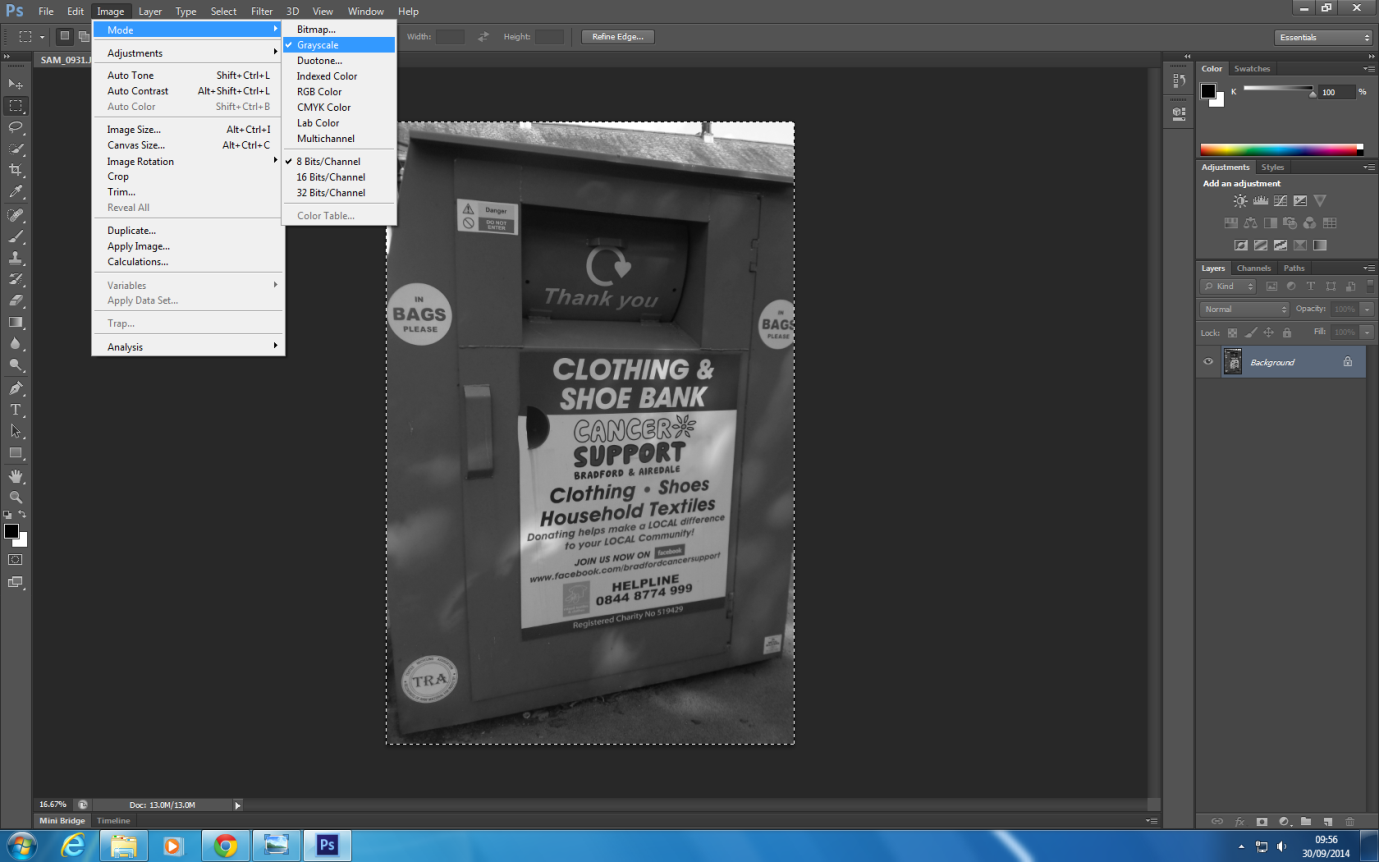Expand the Analysis submenu
This screenshot has width=1379, height=862.
pyautogui.click(x=188, y=347)
